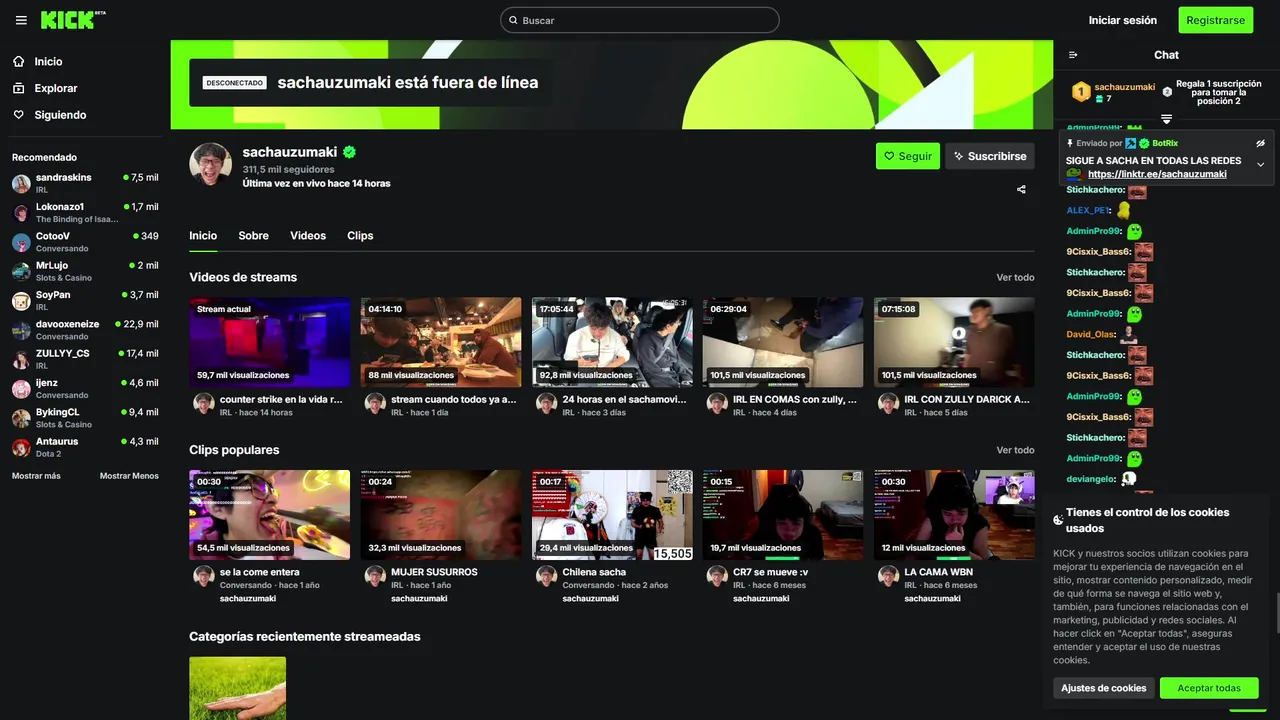Open the hamburger menu at top left
Viewport: 1280px width, 720px height.
[x=21, y=20]
